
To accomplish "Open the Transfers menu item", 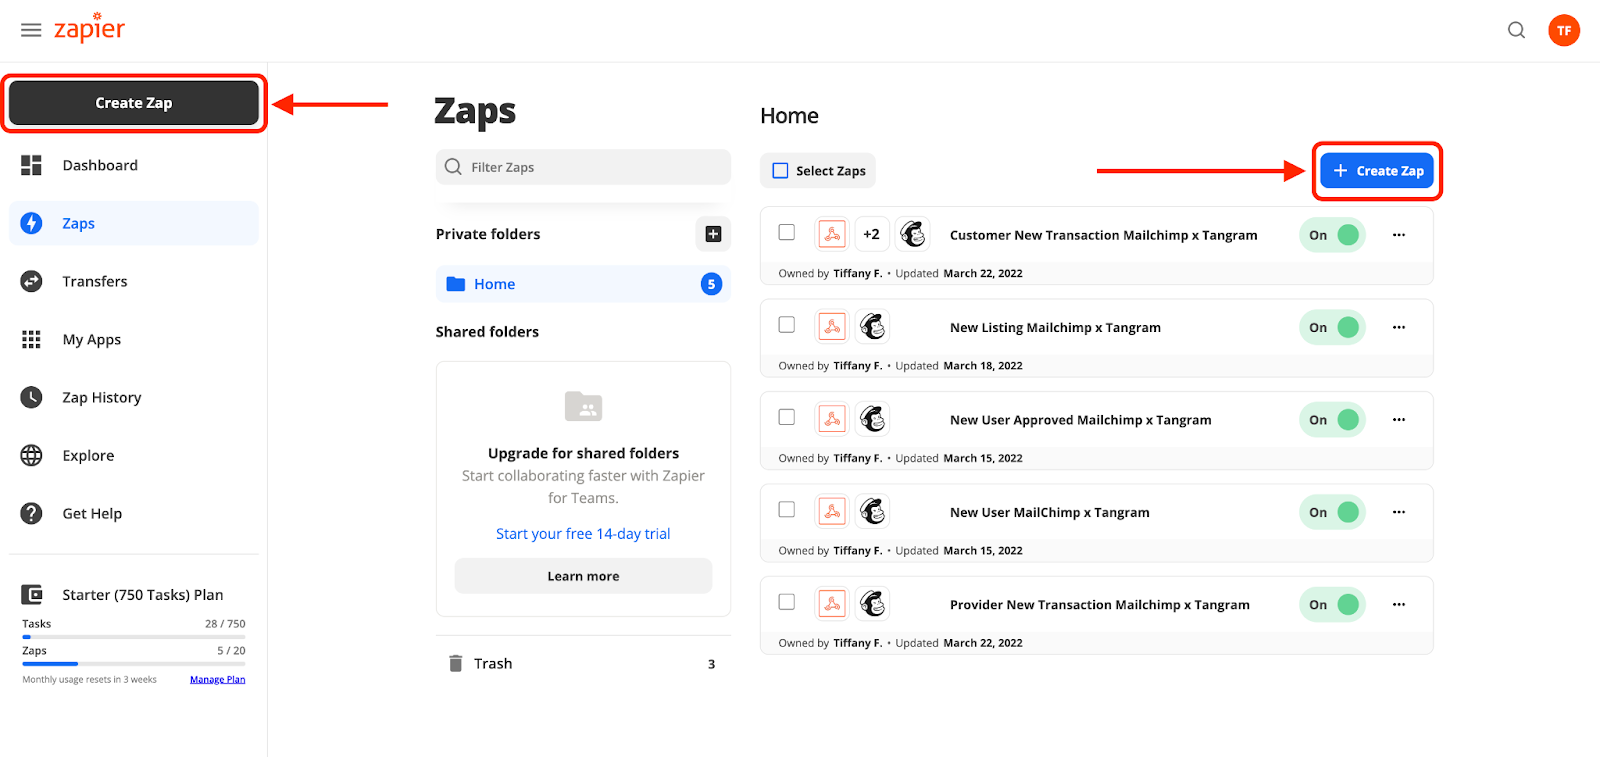I will [134, 281].
